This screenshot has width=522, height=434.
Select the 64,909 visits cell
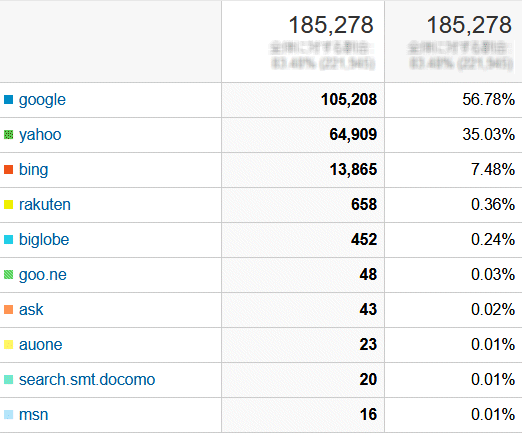tap(303, 135)
